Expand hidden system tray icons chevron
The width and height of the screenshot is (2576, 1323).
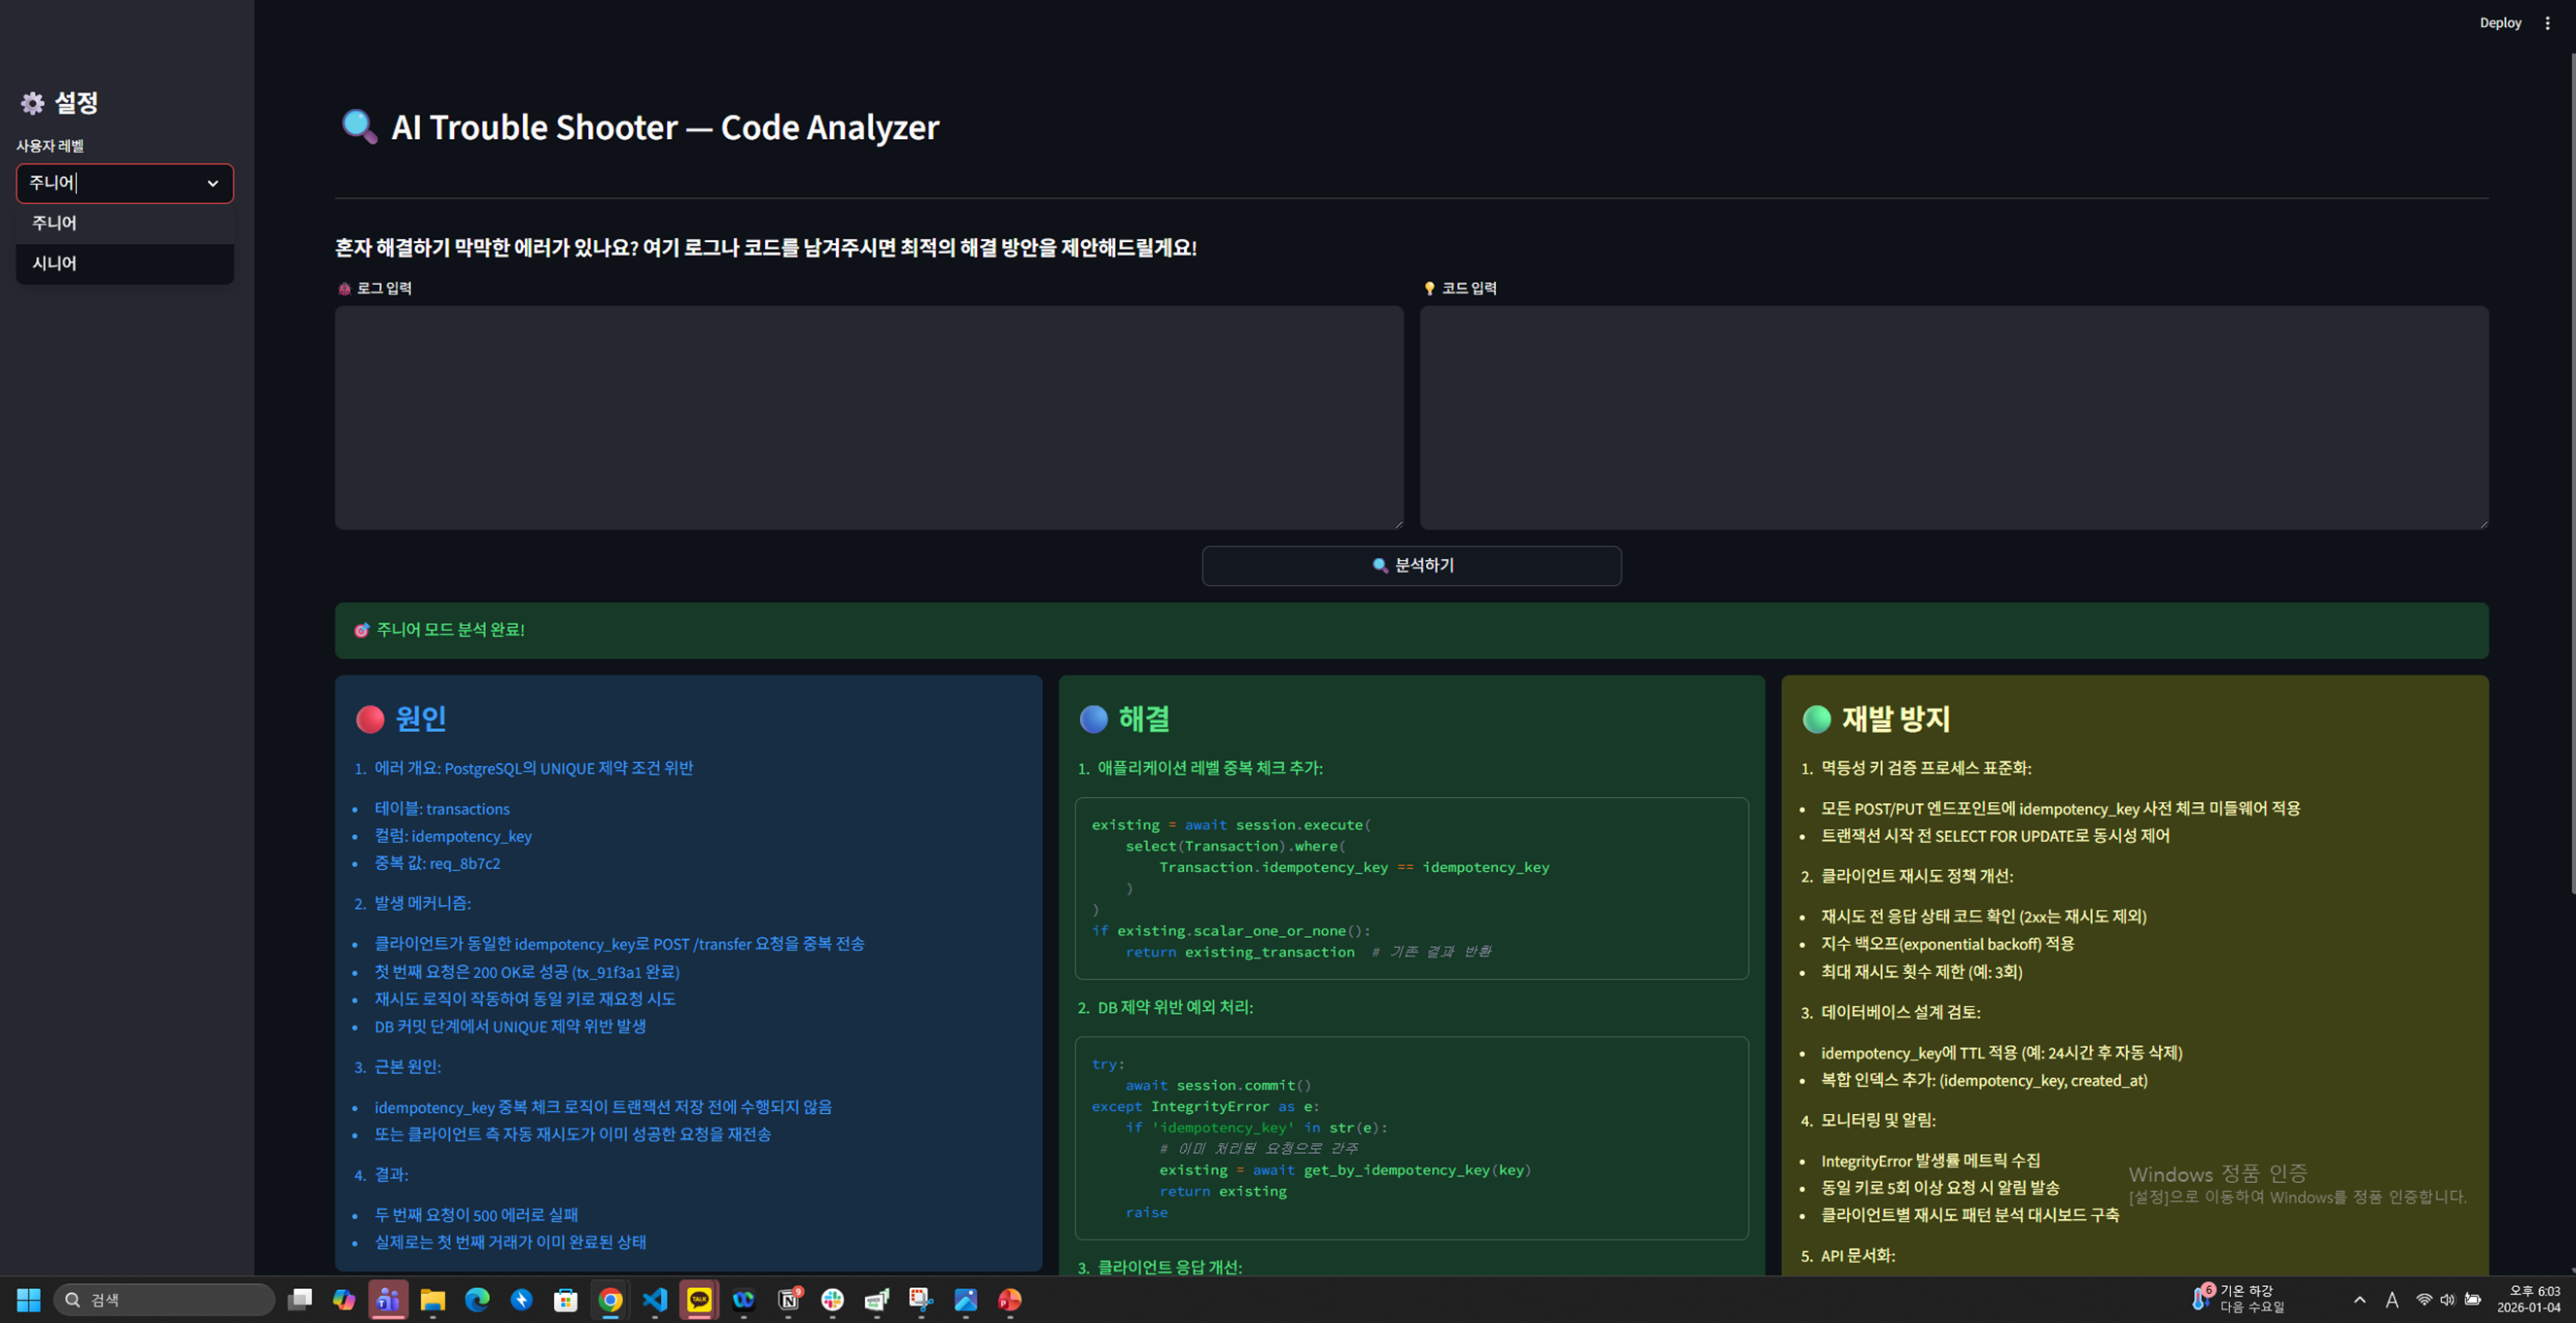tap(2360, 1299)
